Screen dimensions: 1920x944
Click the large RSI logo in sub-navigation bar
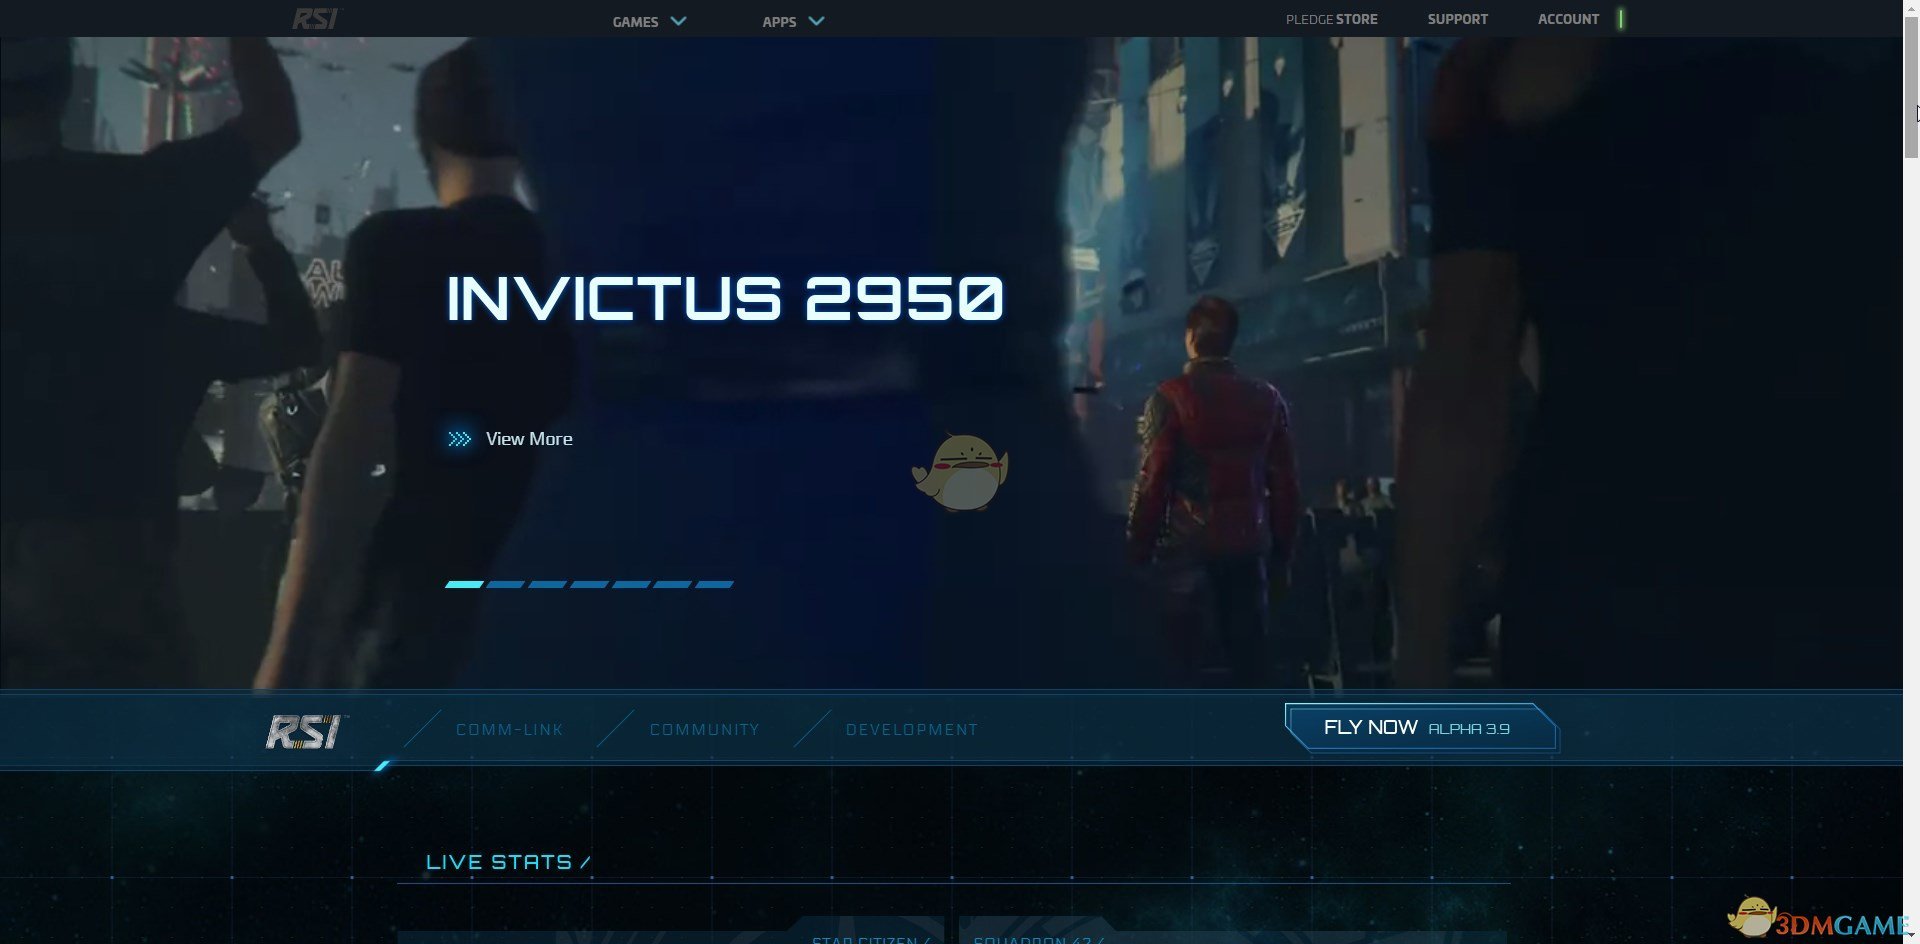(303, 731)
